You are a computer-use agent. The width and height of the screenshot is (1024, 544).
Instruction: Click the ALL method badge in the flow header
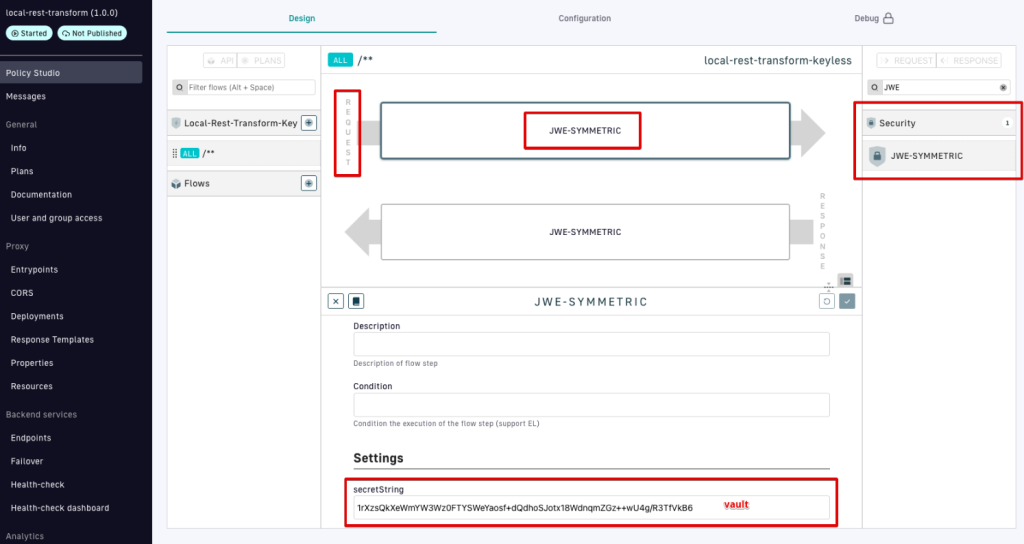click(340, 60)
